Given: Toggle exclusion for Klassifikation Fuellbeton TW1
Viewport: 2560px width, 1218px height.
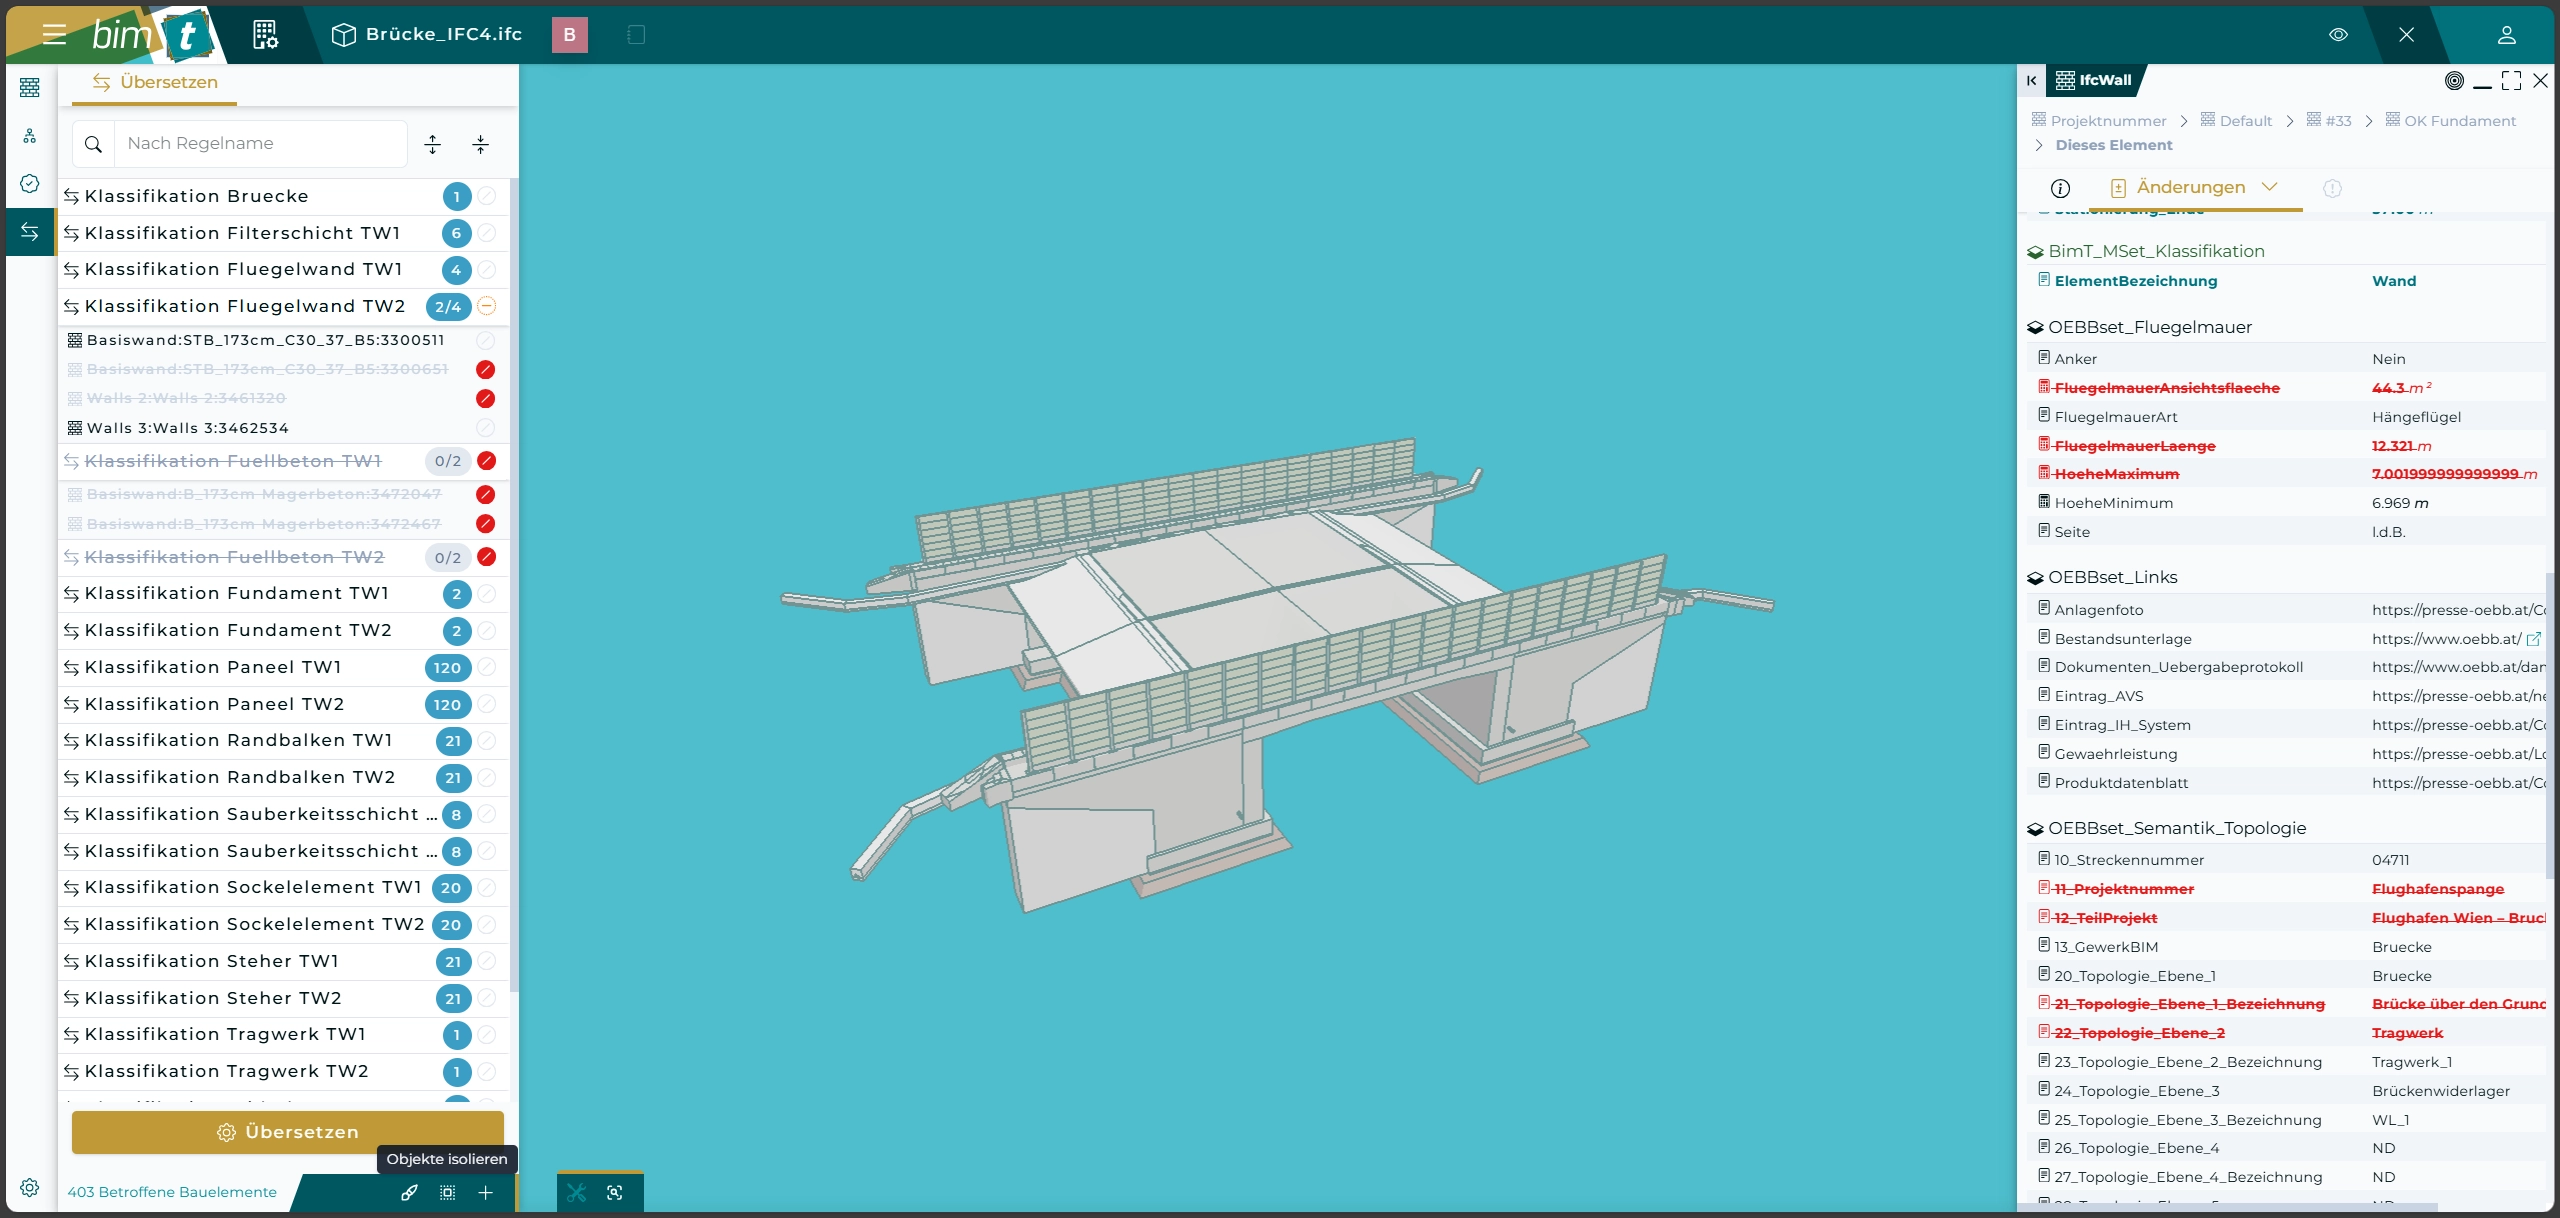Looking at the screenshot, I should [x=487, y=461].
